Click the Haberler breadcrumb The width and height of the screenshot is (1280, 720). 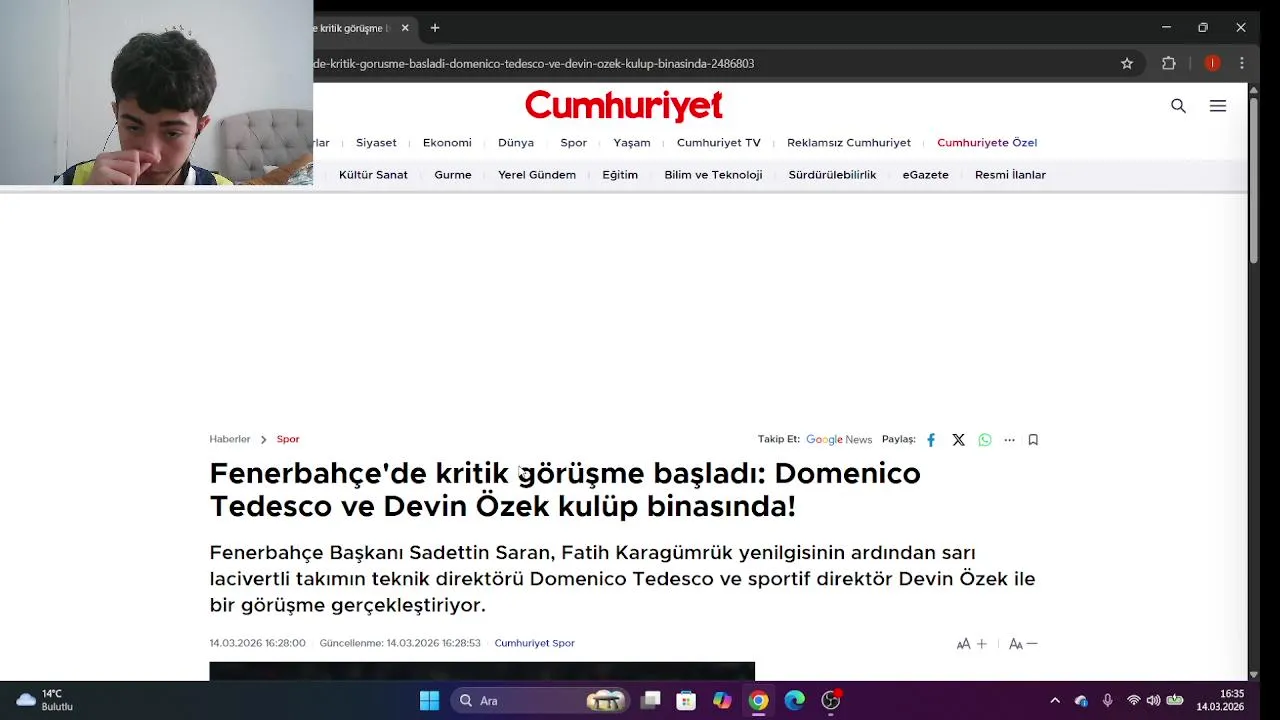pos(230,439)
